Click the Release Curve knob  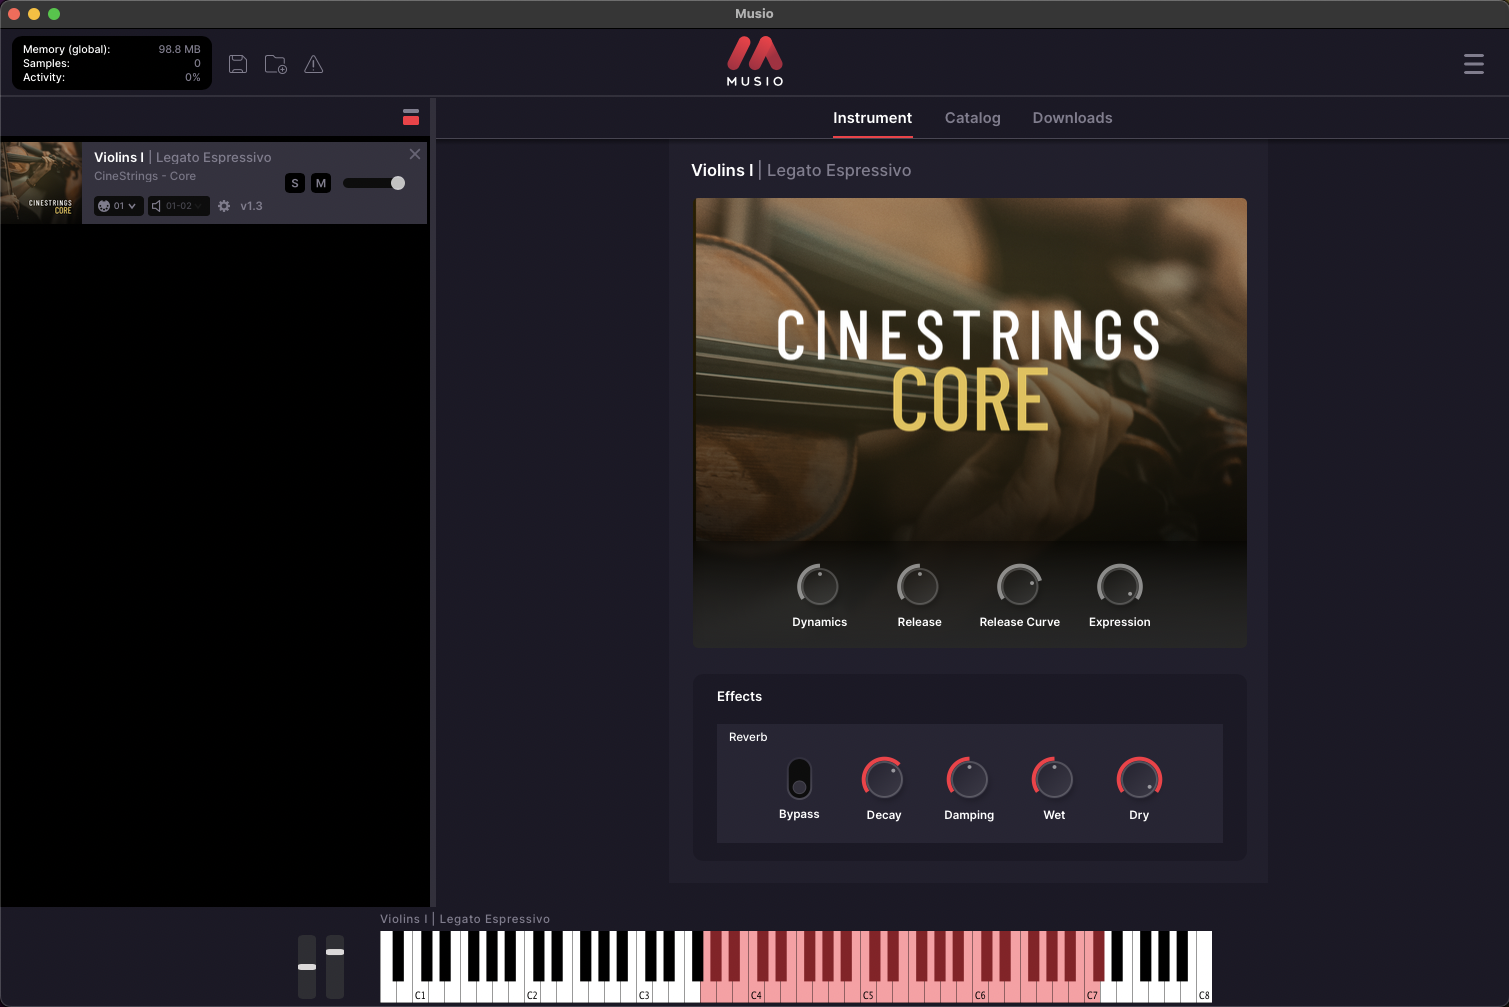1019,585
